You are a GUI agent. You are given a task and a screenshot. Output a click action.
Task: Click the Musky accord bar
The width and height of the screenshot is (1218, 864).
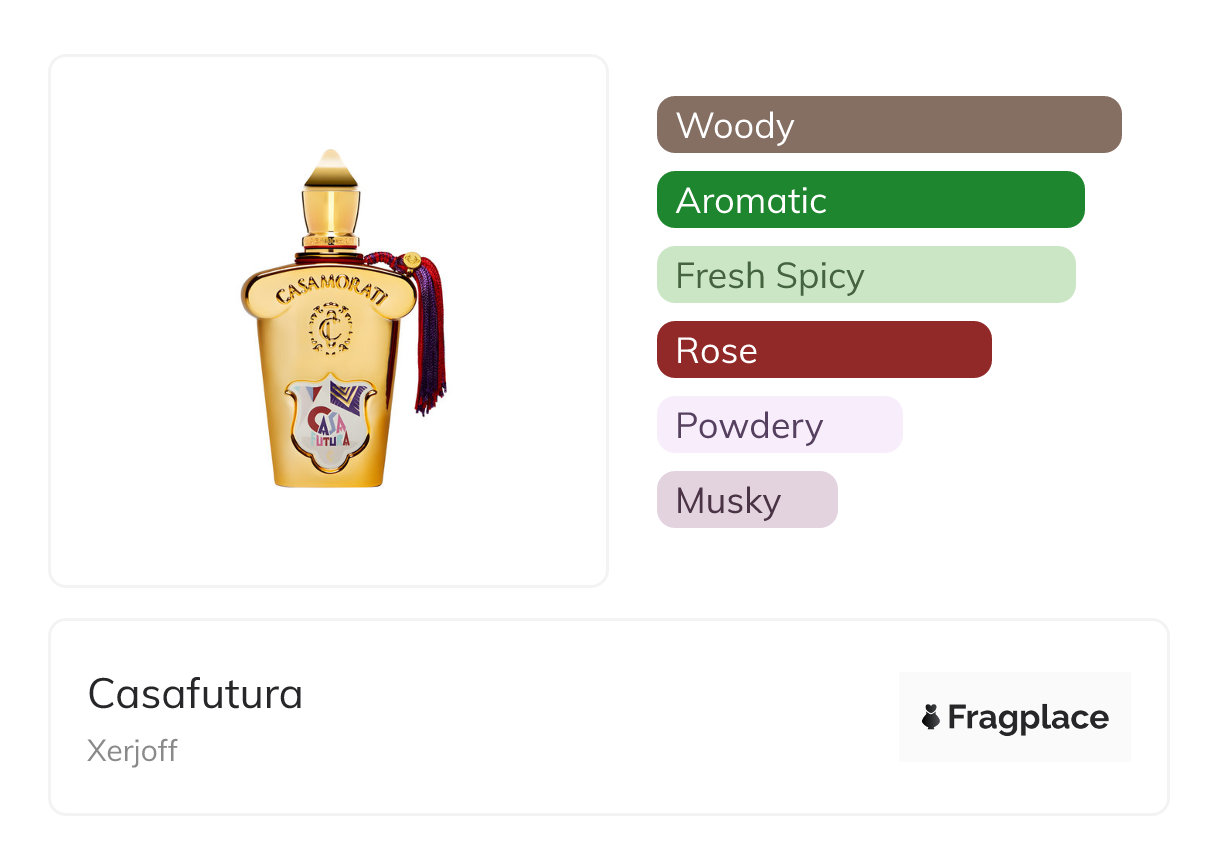(x=746, y=500)
